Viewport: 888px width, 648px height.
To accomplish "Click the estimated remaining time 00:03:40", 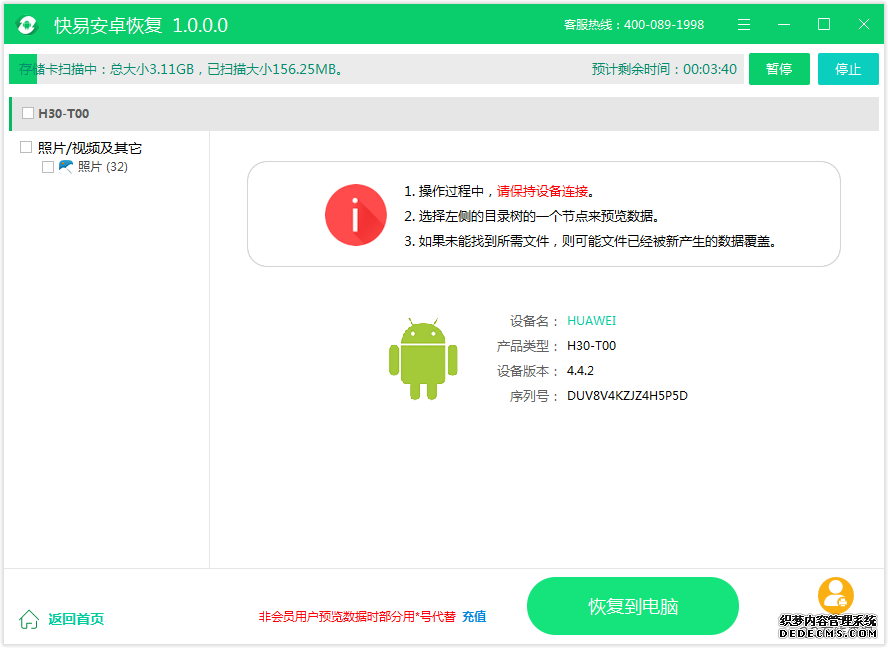I will pos(710,69).
